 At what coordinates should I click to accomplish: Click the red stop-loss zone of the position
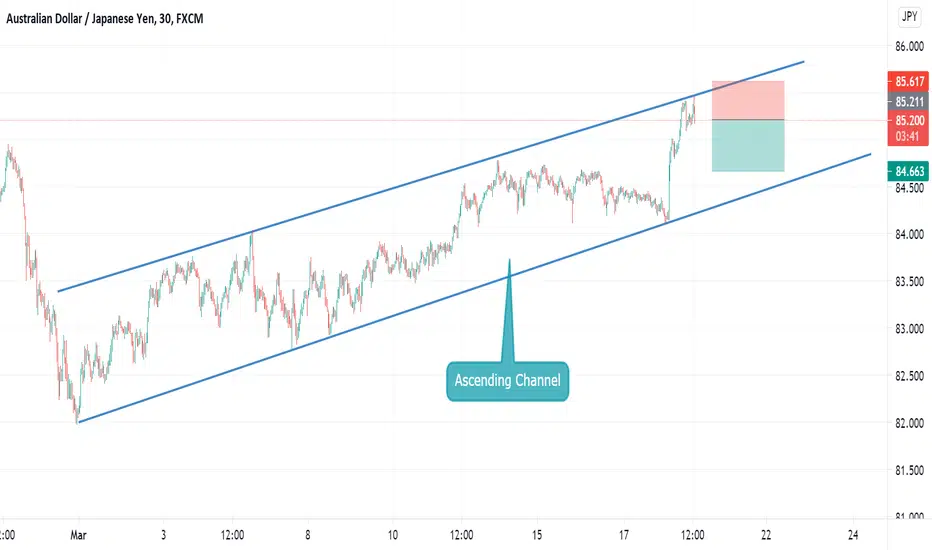[747, 100]
